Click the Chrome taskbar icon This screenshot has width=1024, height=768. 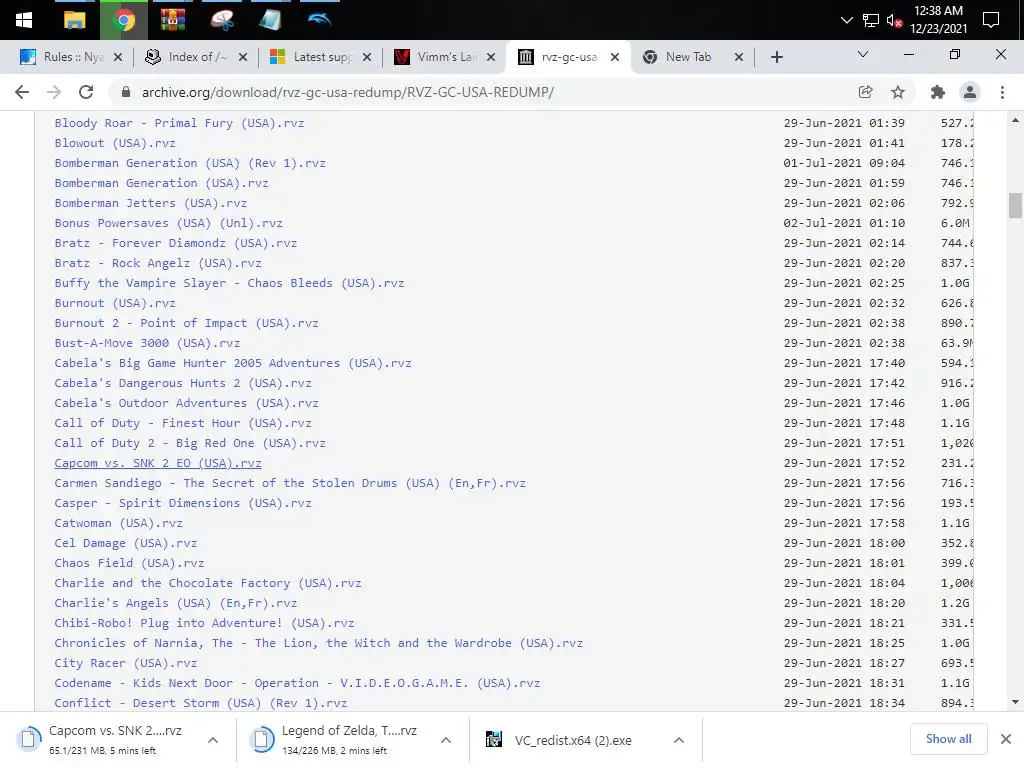tap(124, 20)
